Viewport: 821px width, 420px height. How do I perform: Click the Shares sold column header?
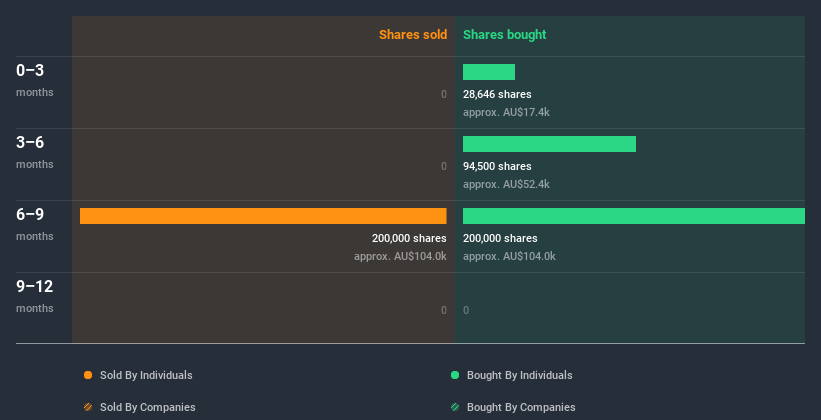point(413,35)
